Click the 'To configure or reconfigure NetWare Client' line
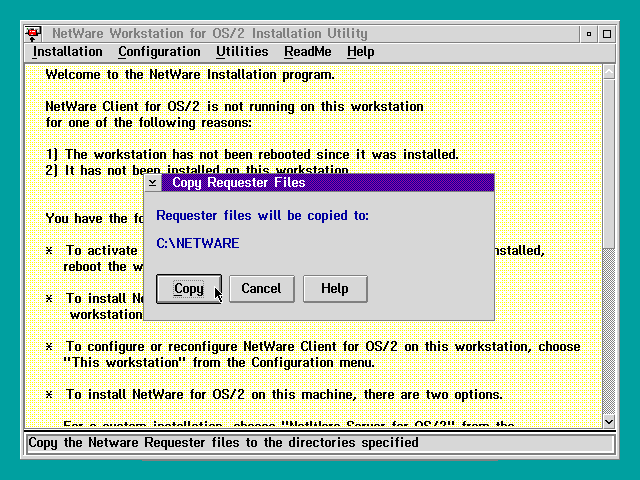 [x=323, y=347]
